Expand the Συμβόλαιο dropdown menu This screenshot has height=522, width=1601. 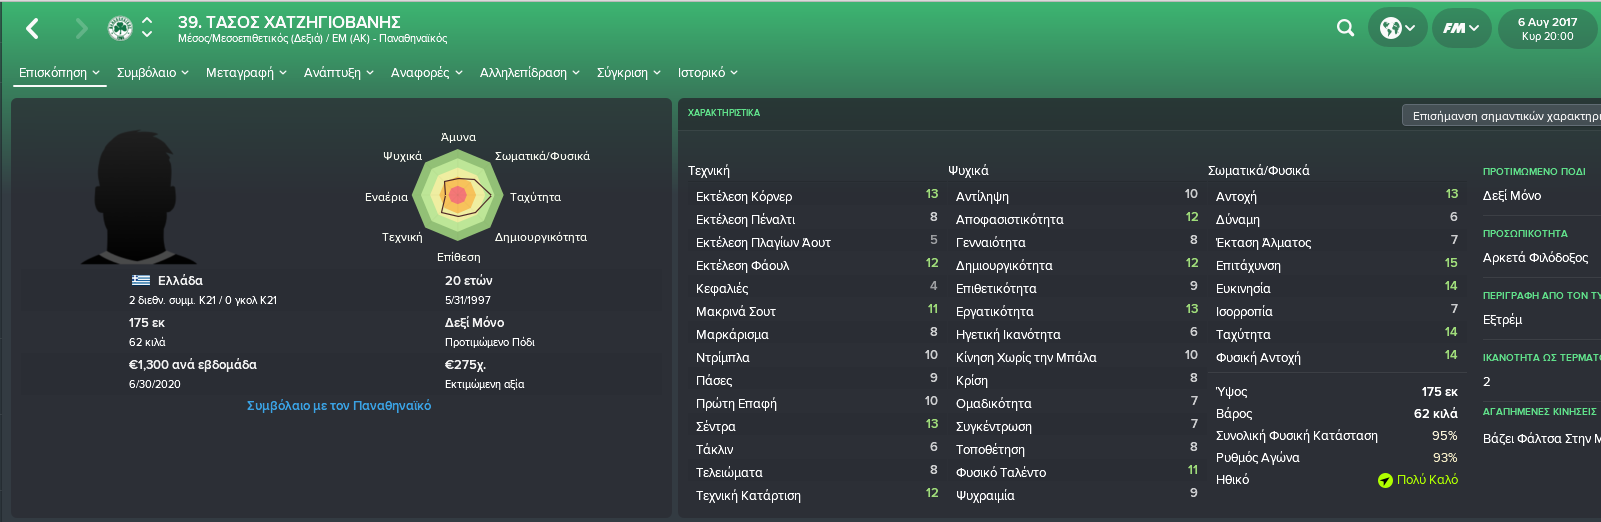(x=153, y=73)
